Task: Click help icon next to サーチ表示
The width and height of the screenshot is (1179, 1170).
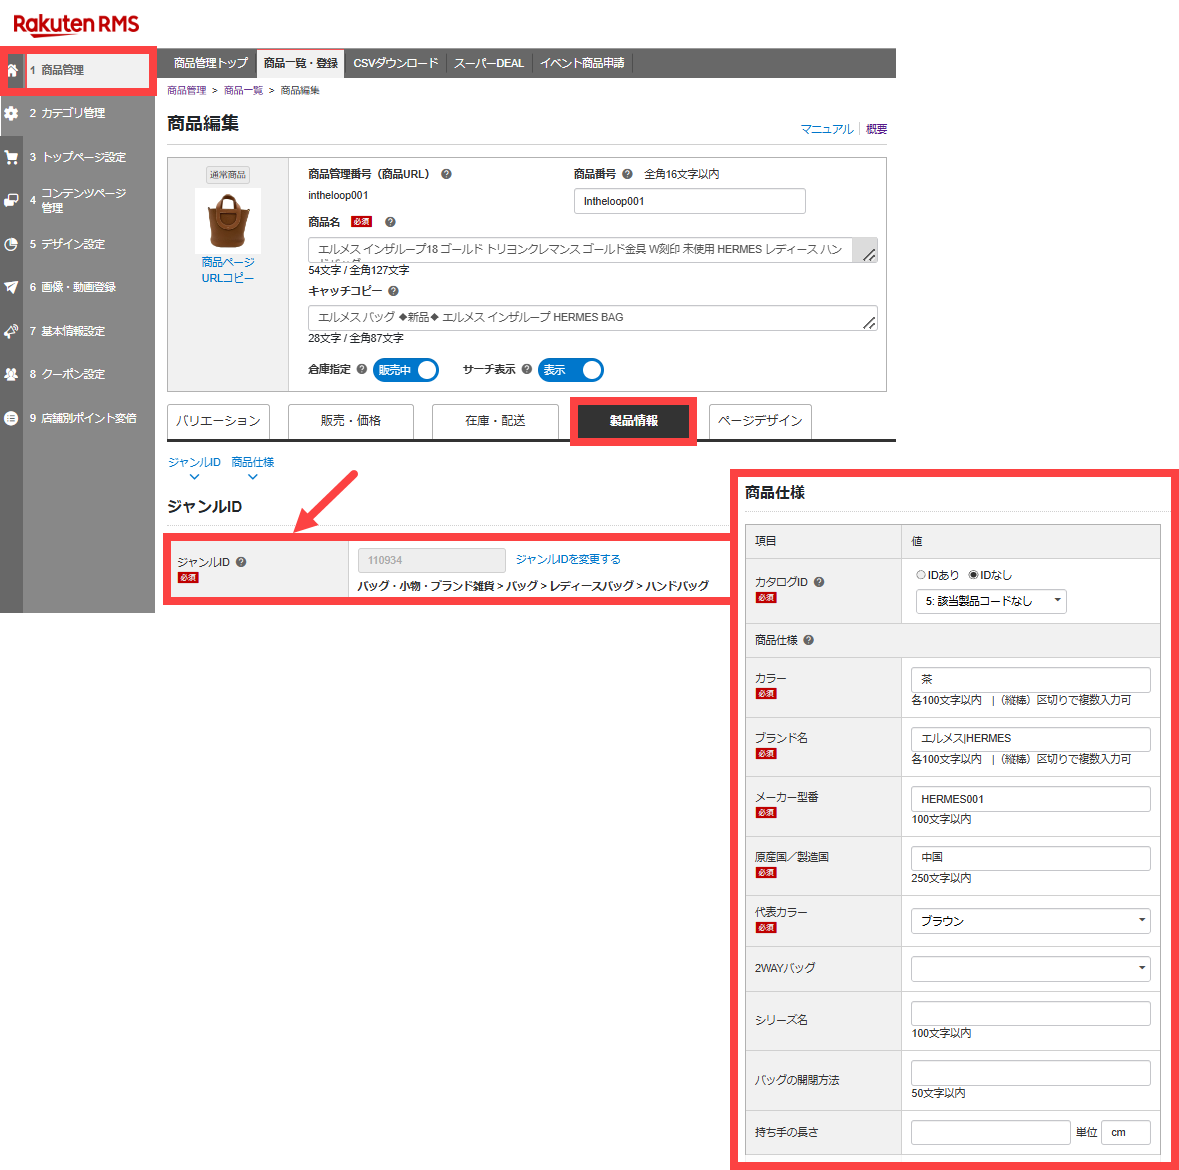Action: coord(526,369)
